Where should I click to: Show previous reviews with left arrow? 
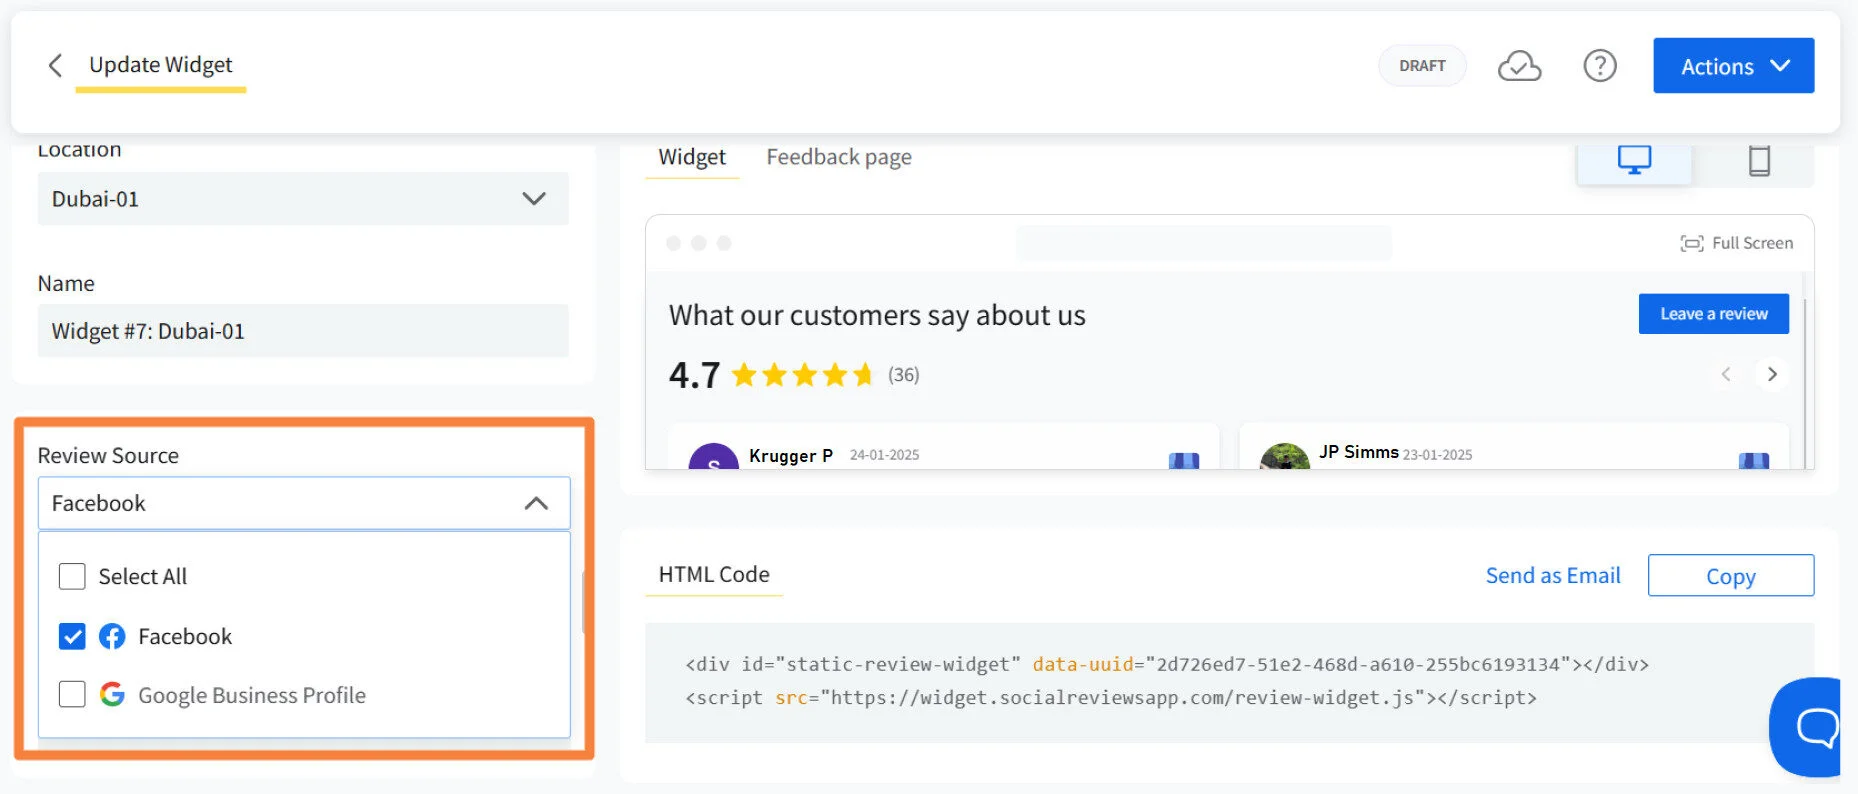[1725, 374]
